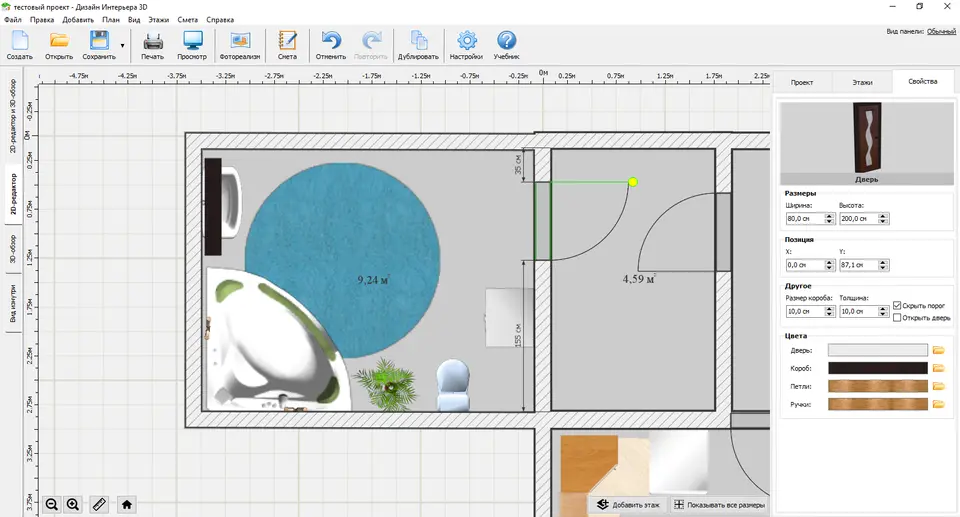Adjust the X position stepper
Image resolution: width=960 pixels, height=517 pixels.
click(830, 265)
